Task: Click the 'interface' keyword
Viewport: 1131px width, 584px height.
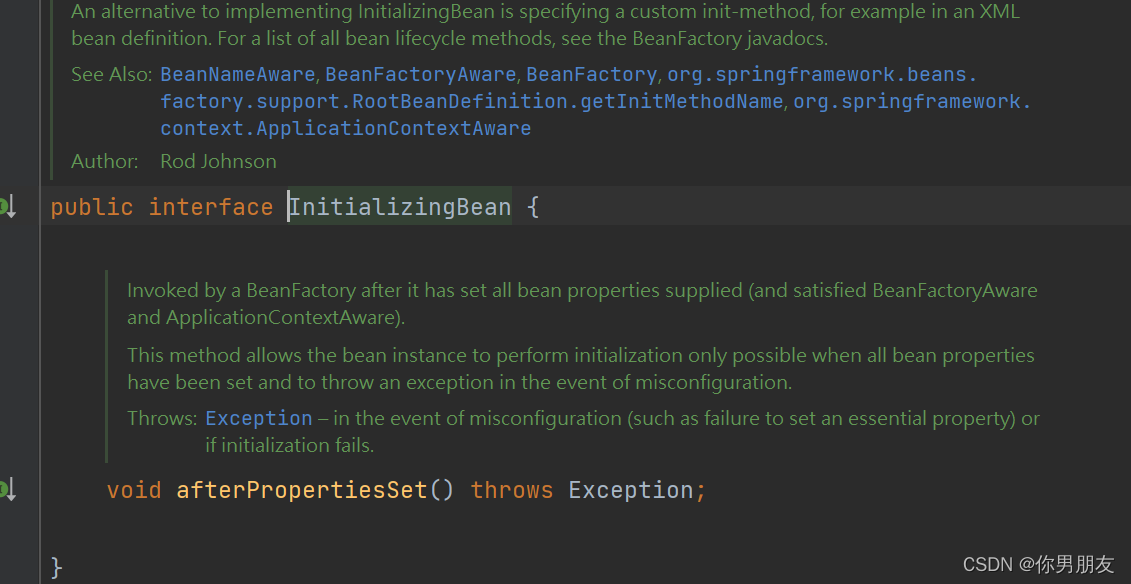Action: pos(211,207)
